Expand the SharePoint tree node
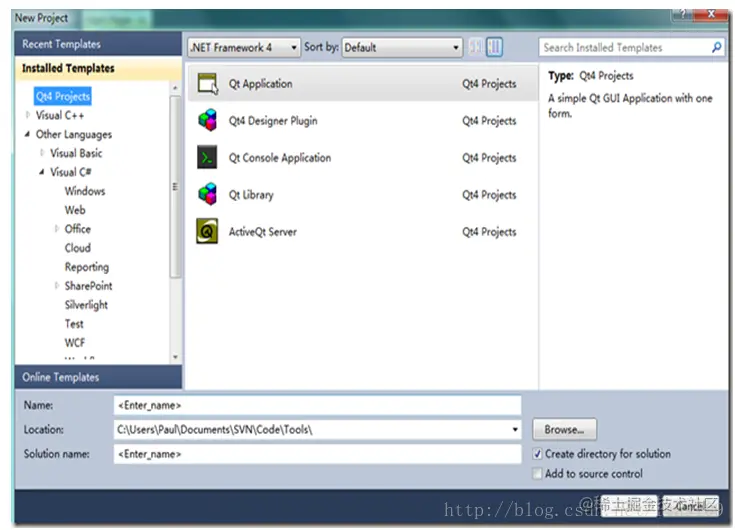Image resolution: width=735 pixels, height=530 pixels. pos(56,285)
